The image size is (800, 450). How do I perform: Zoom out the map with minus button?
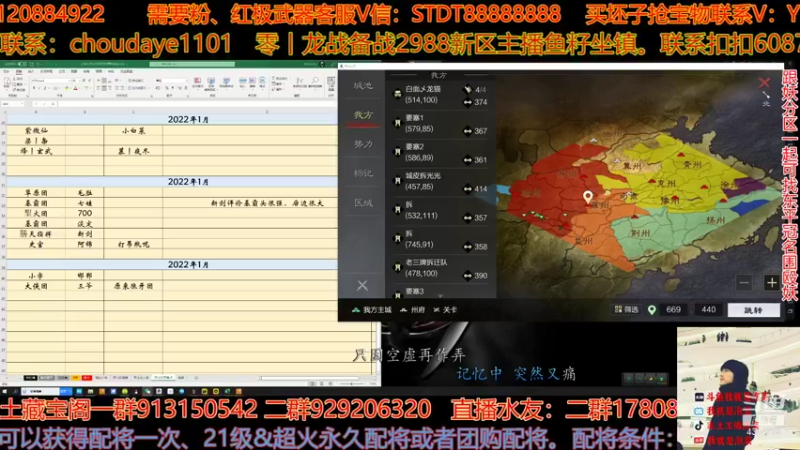pos(744,283)
